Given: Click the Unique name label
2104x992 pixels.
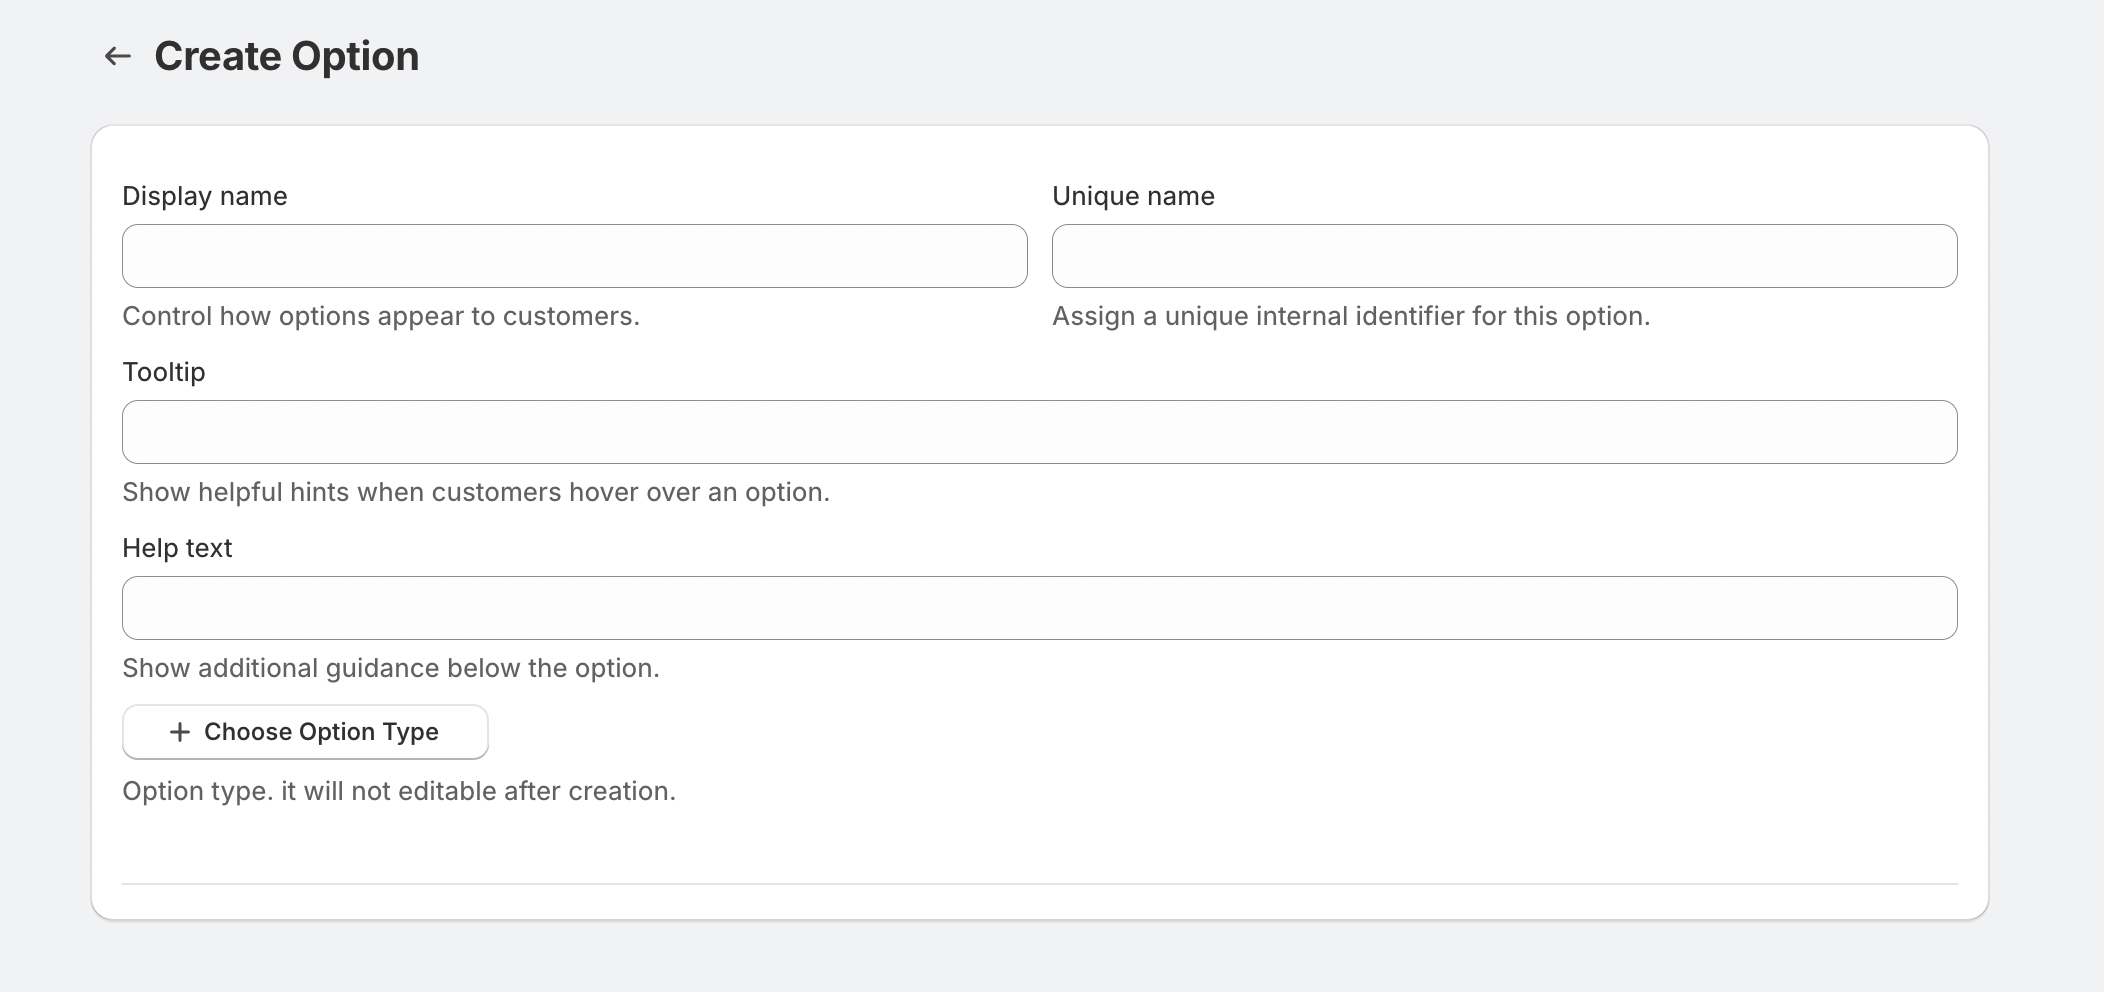Looking at the screenshot, I should coord(1133,196).
